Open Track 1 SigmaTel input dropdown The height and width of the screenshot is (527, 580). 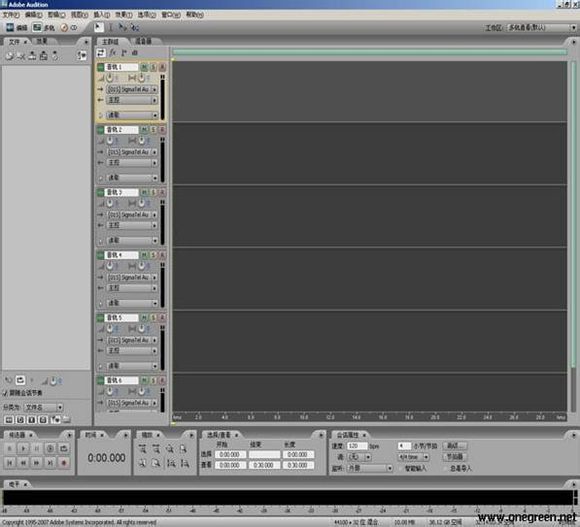tap(132, 89)
